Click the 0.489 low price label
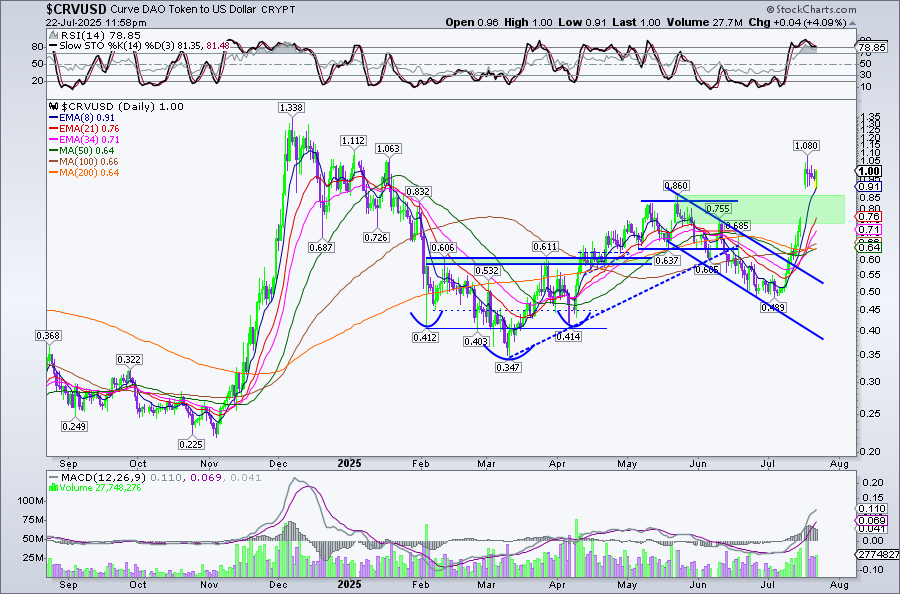 pyautogui.click(x=773, y=308)
